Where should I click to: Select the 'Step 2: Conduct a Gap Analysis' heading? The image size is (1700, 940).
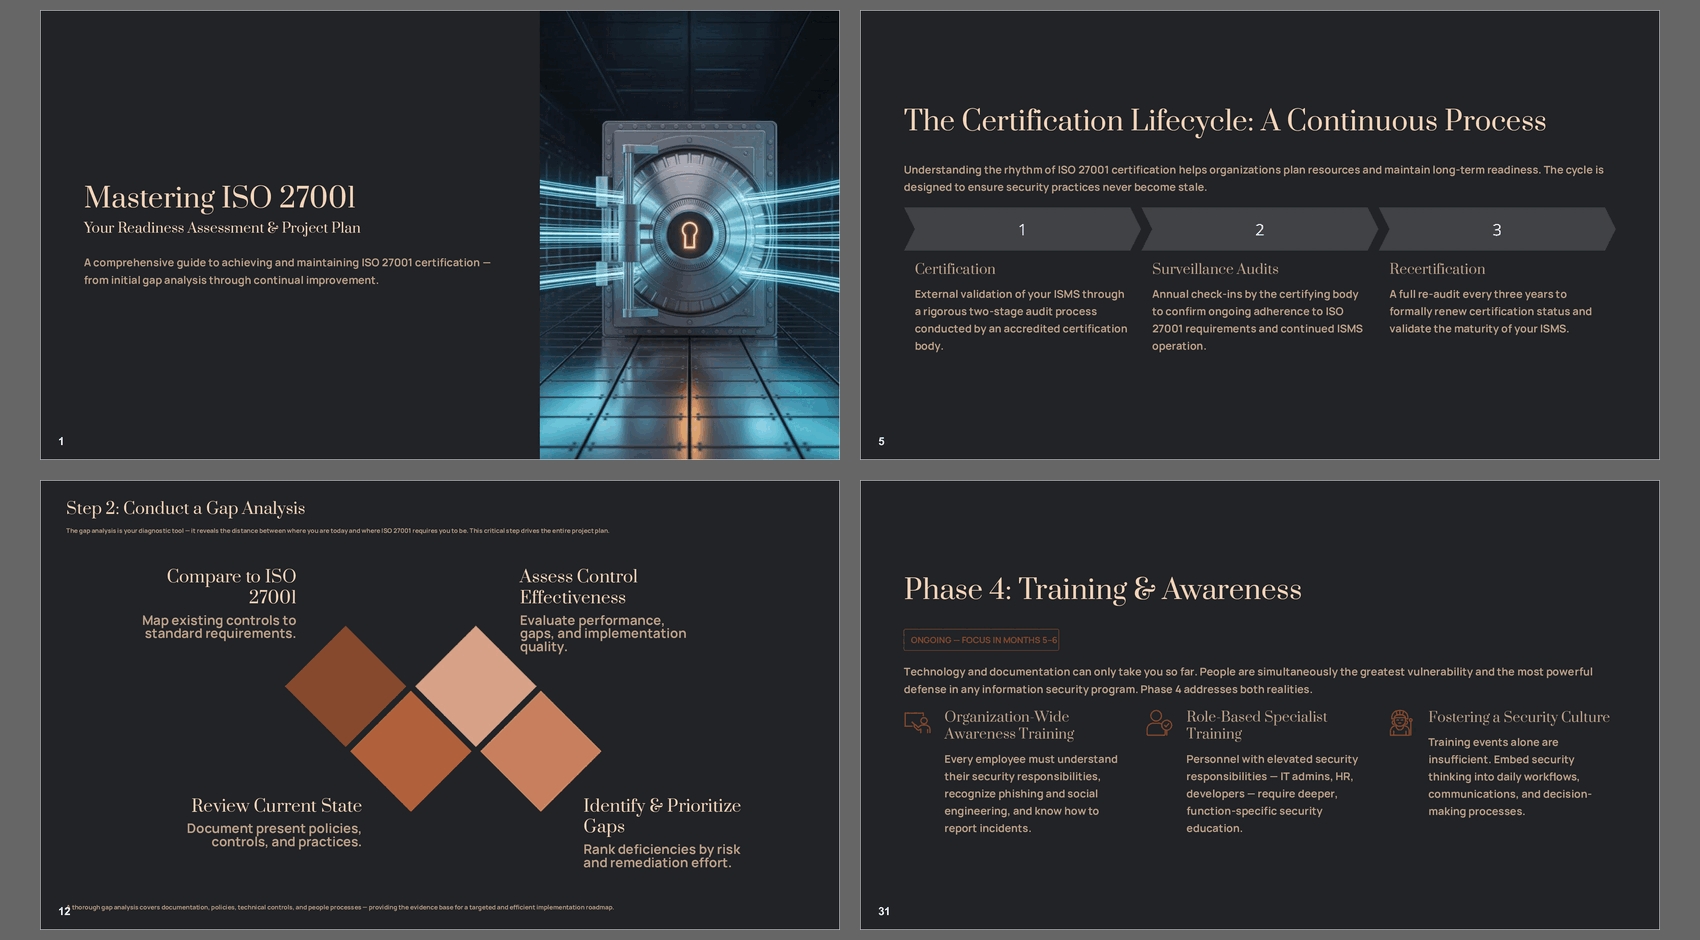click(185, 508)
